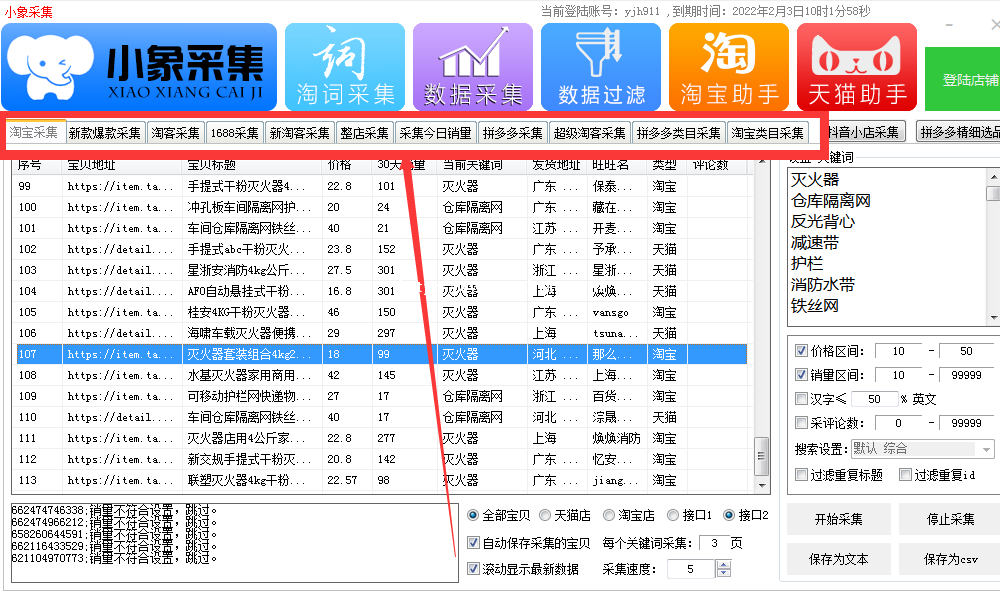The height and width of the screenshot is (601, 1000).
Task: Click the 销量区间 minimum field
Action: pos(899,375)
